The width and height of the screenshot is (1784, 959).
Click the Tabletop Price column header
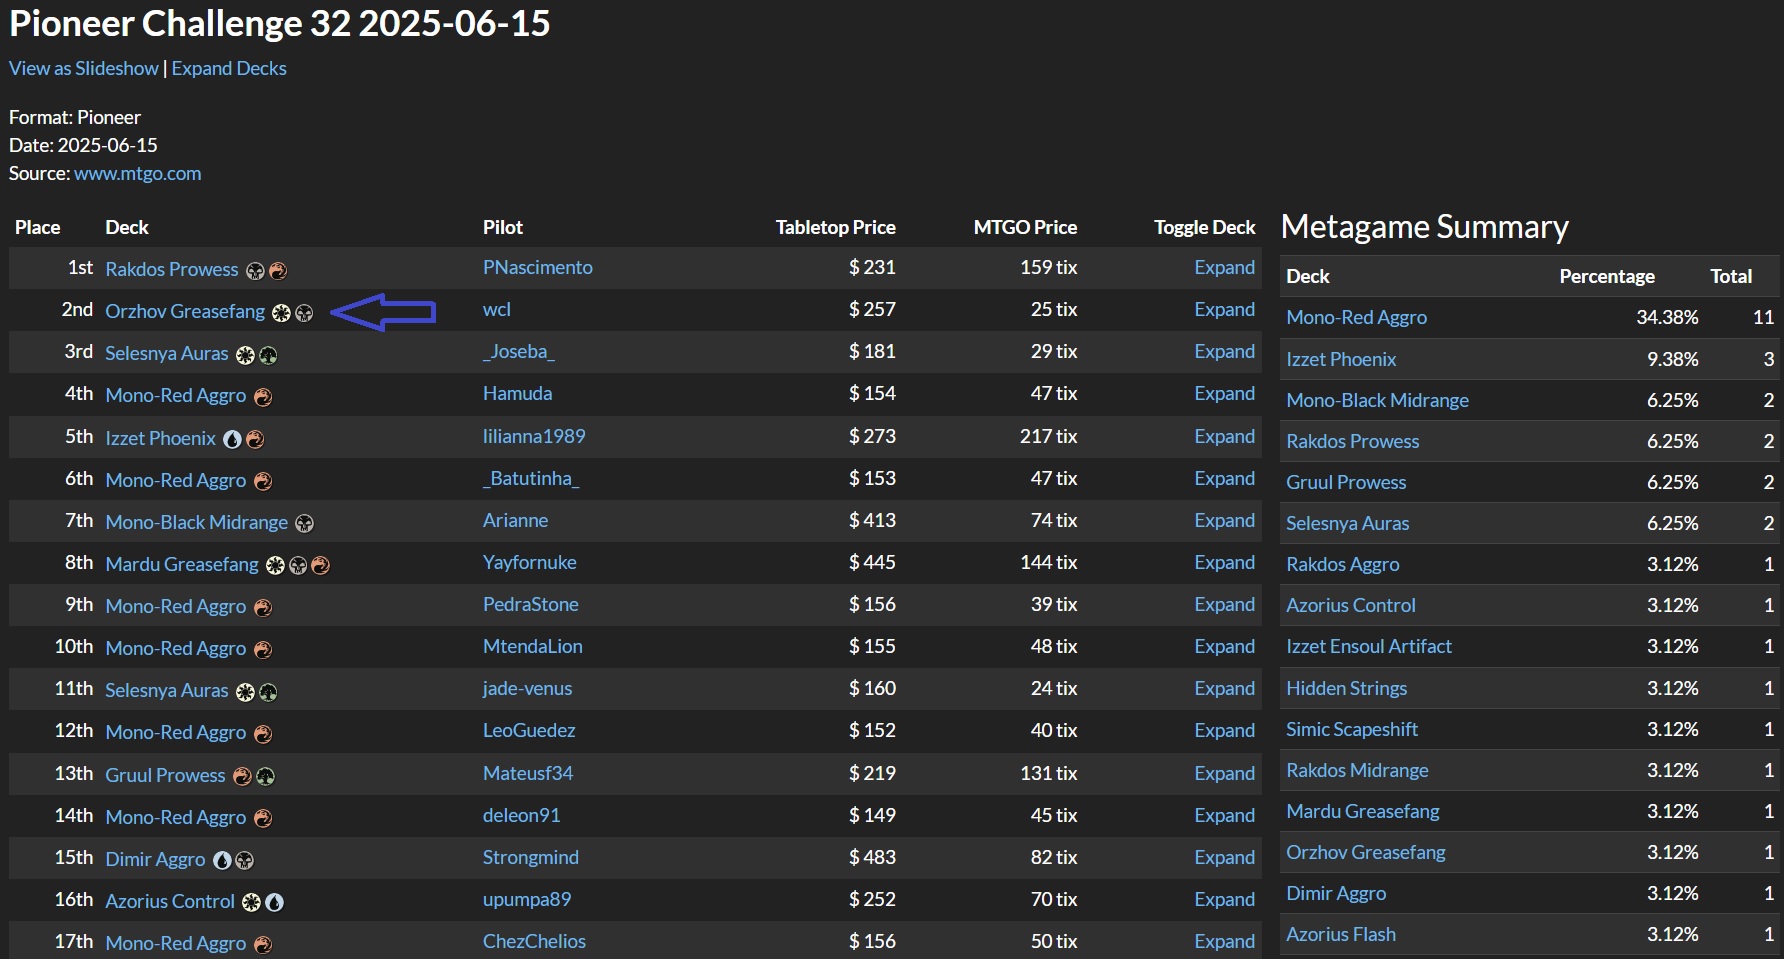tap(836, 227)
